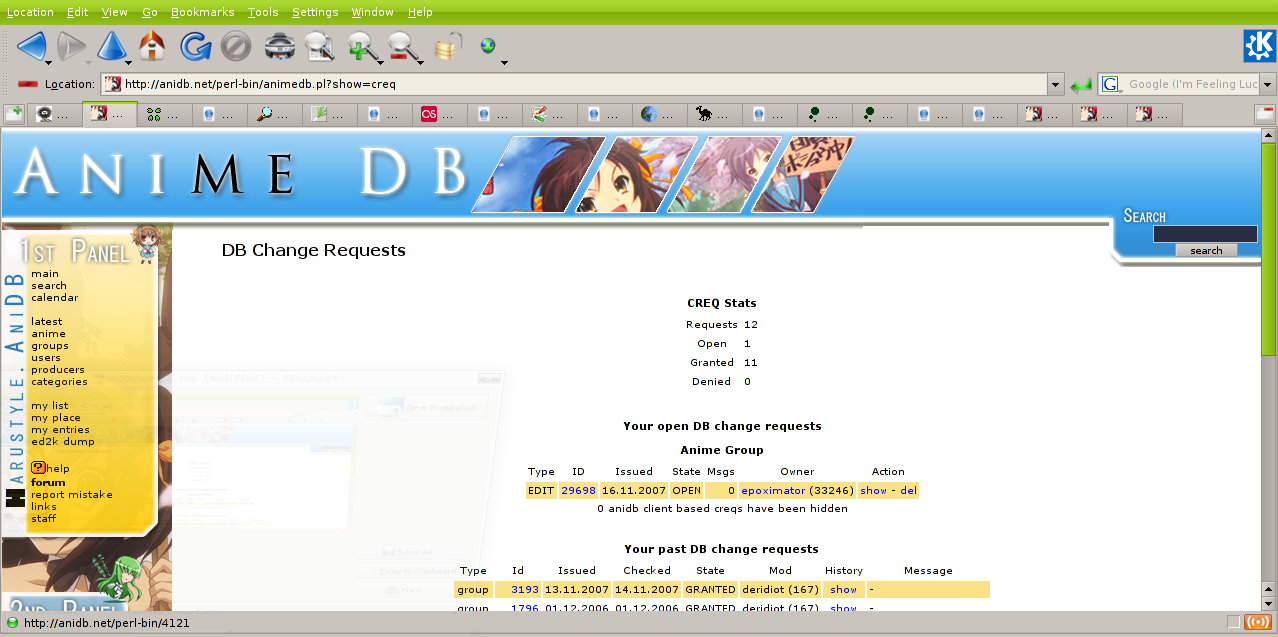Screen dimensions: 1278x637
Task: Click the blue Back arrow icon
Action: pos(31,46)
